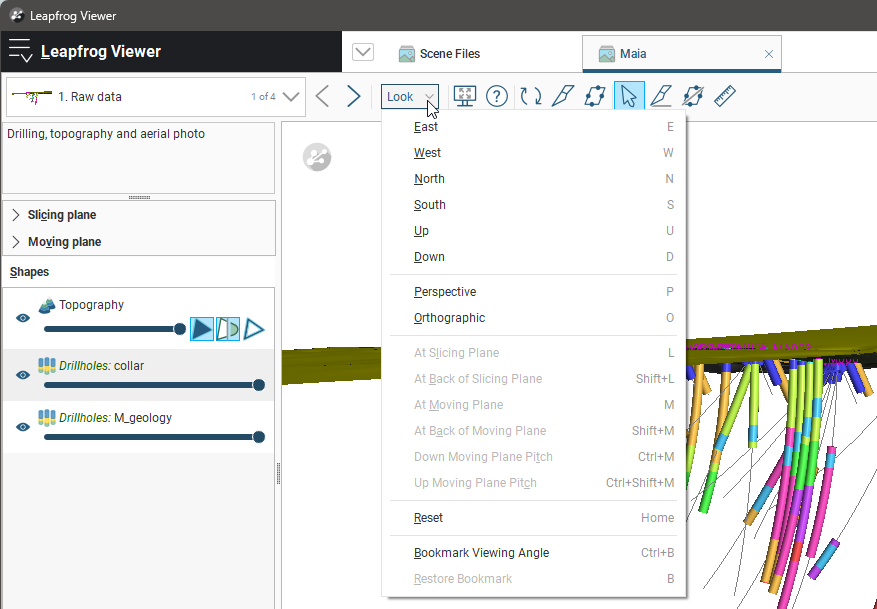The image size is (877, 609).
Task: Choose Reset in the Look menu
Action: [x=534, y=518]
